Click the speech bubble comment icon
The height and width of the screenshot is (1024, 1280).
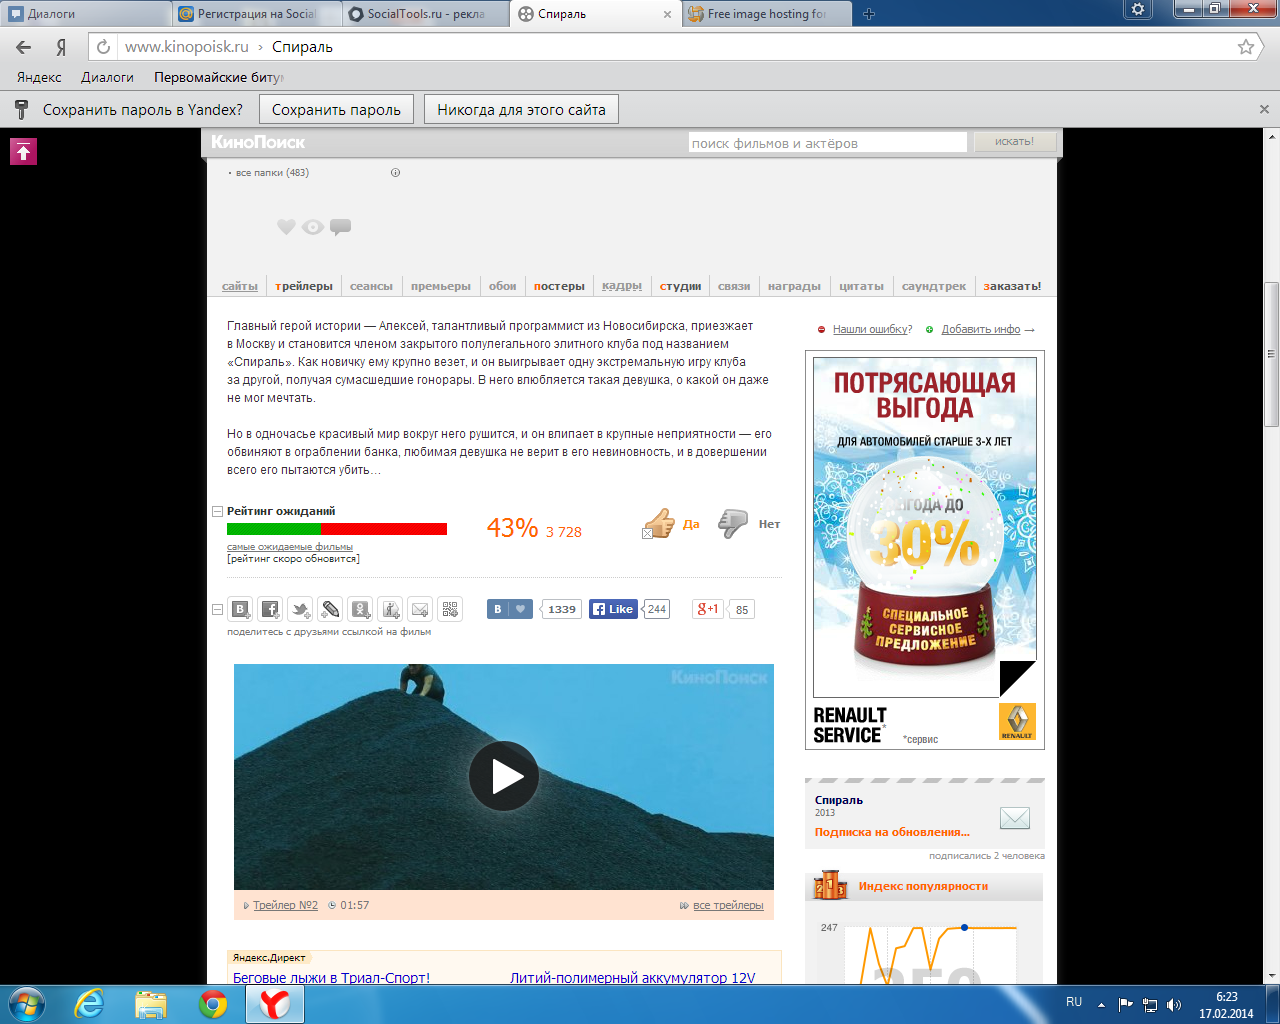point(341,227)
